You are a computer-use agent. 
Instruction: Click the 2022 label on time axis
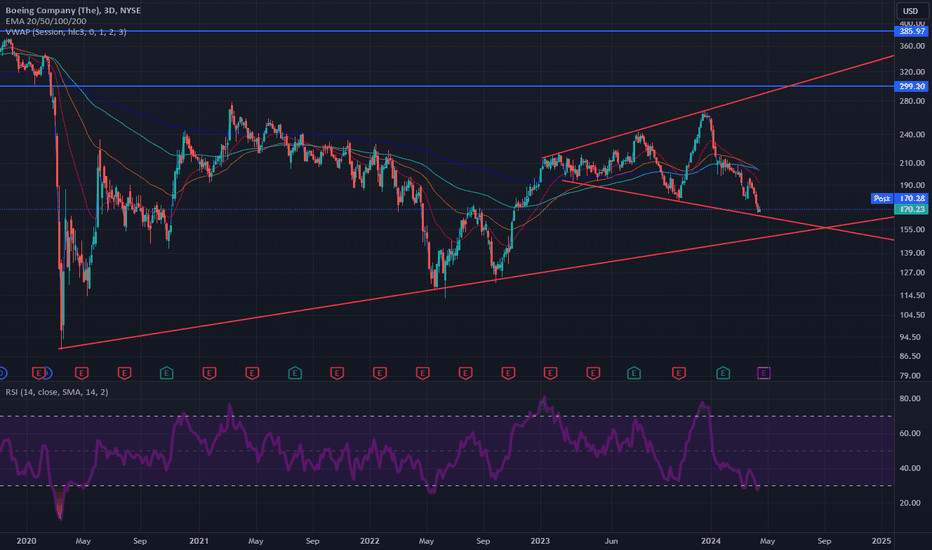(x=369, y=540)
